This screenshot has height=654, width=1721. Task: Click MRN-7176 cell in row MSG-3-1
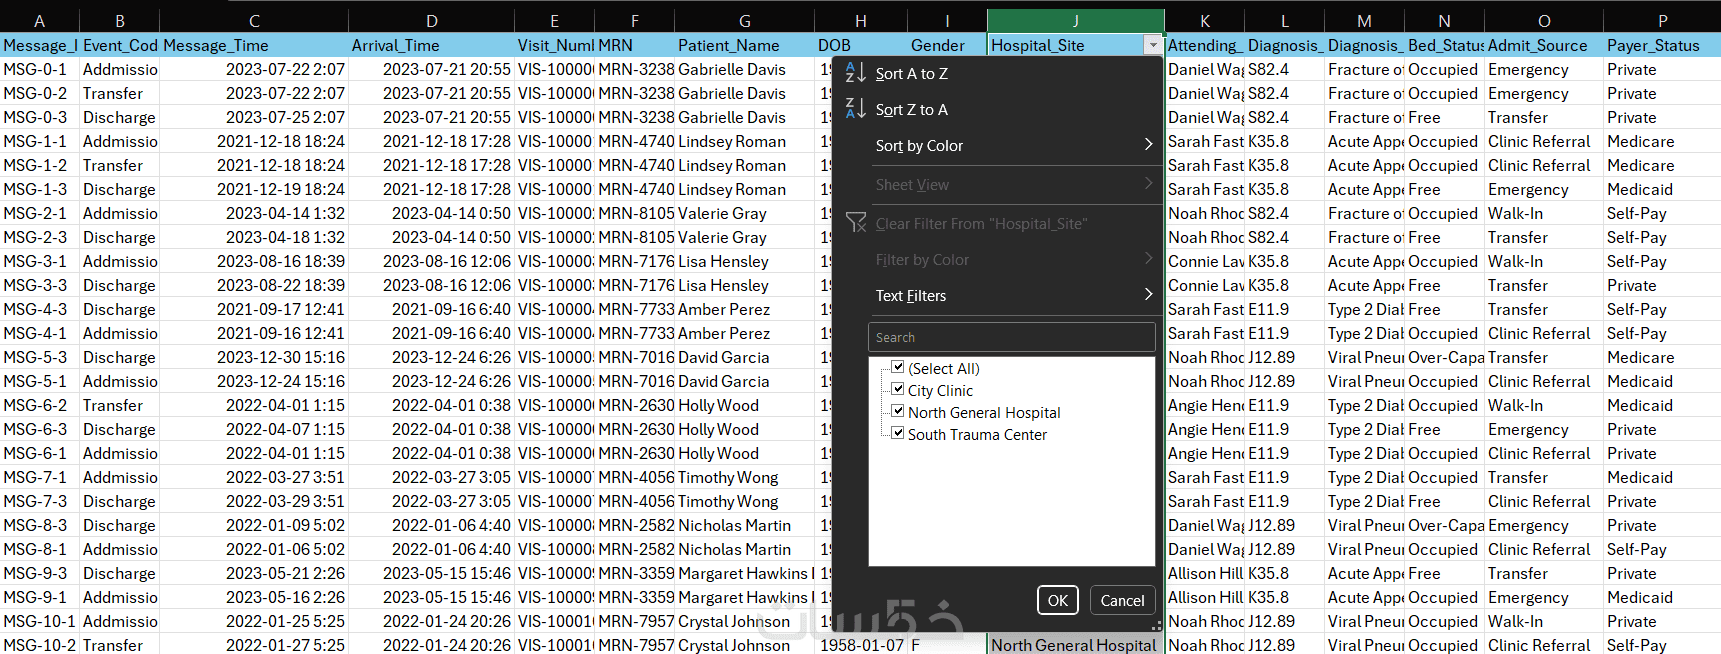tap(634, 261)
